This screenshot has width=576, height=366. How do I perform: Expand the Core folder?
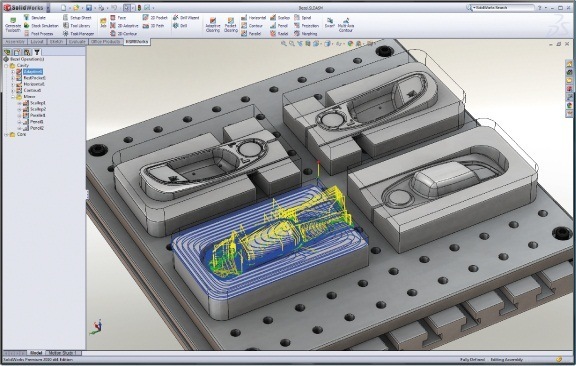[6, 134]
